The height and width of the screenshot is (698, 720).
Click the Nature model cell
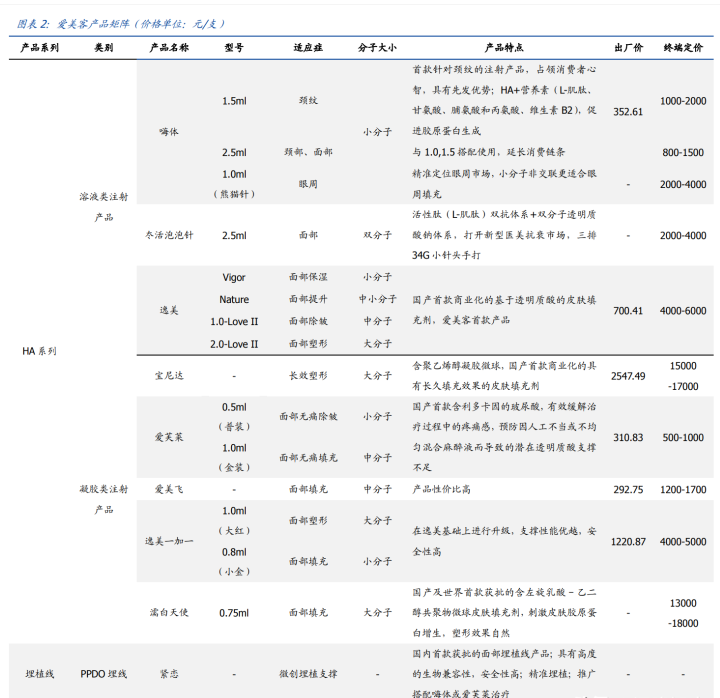pyautogui.click(x=234, y=299)
